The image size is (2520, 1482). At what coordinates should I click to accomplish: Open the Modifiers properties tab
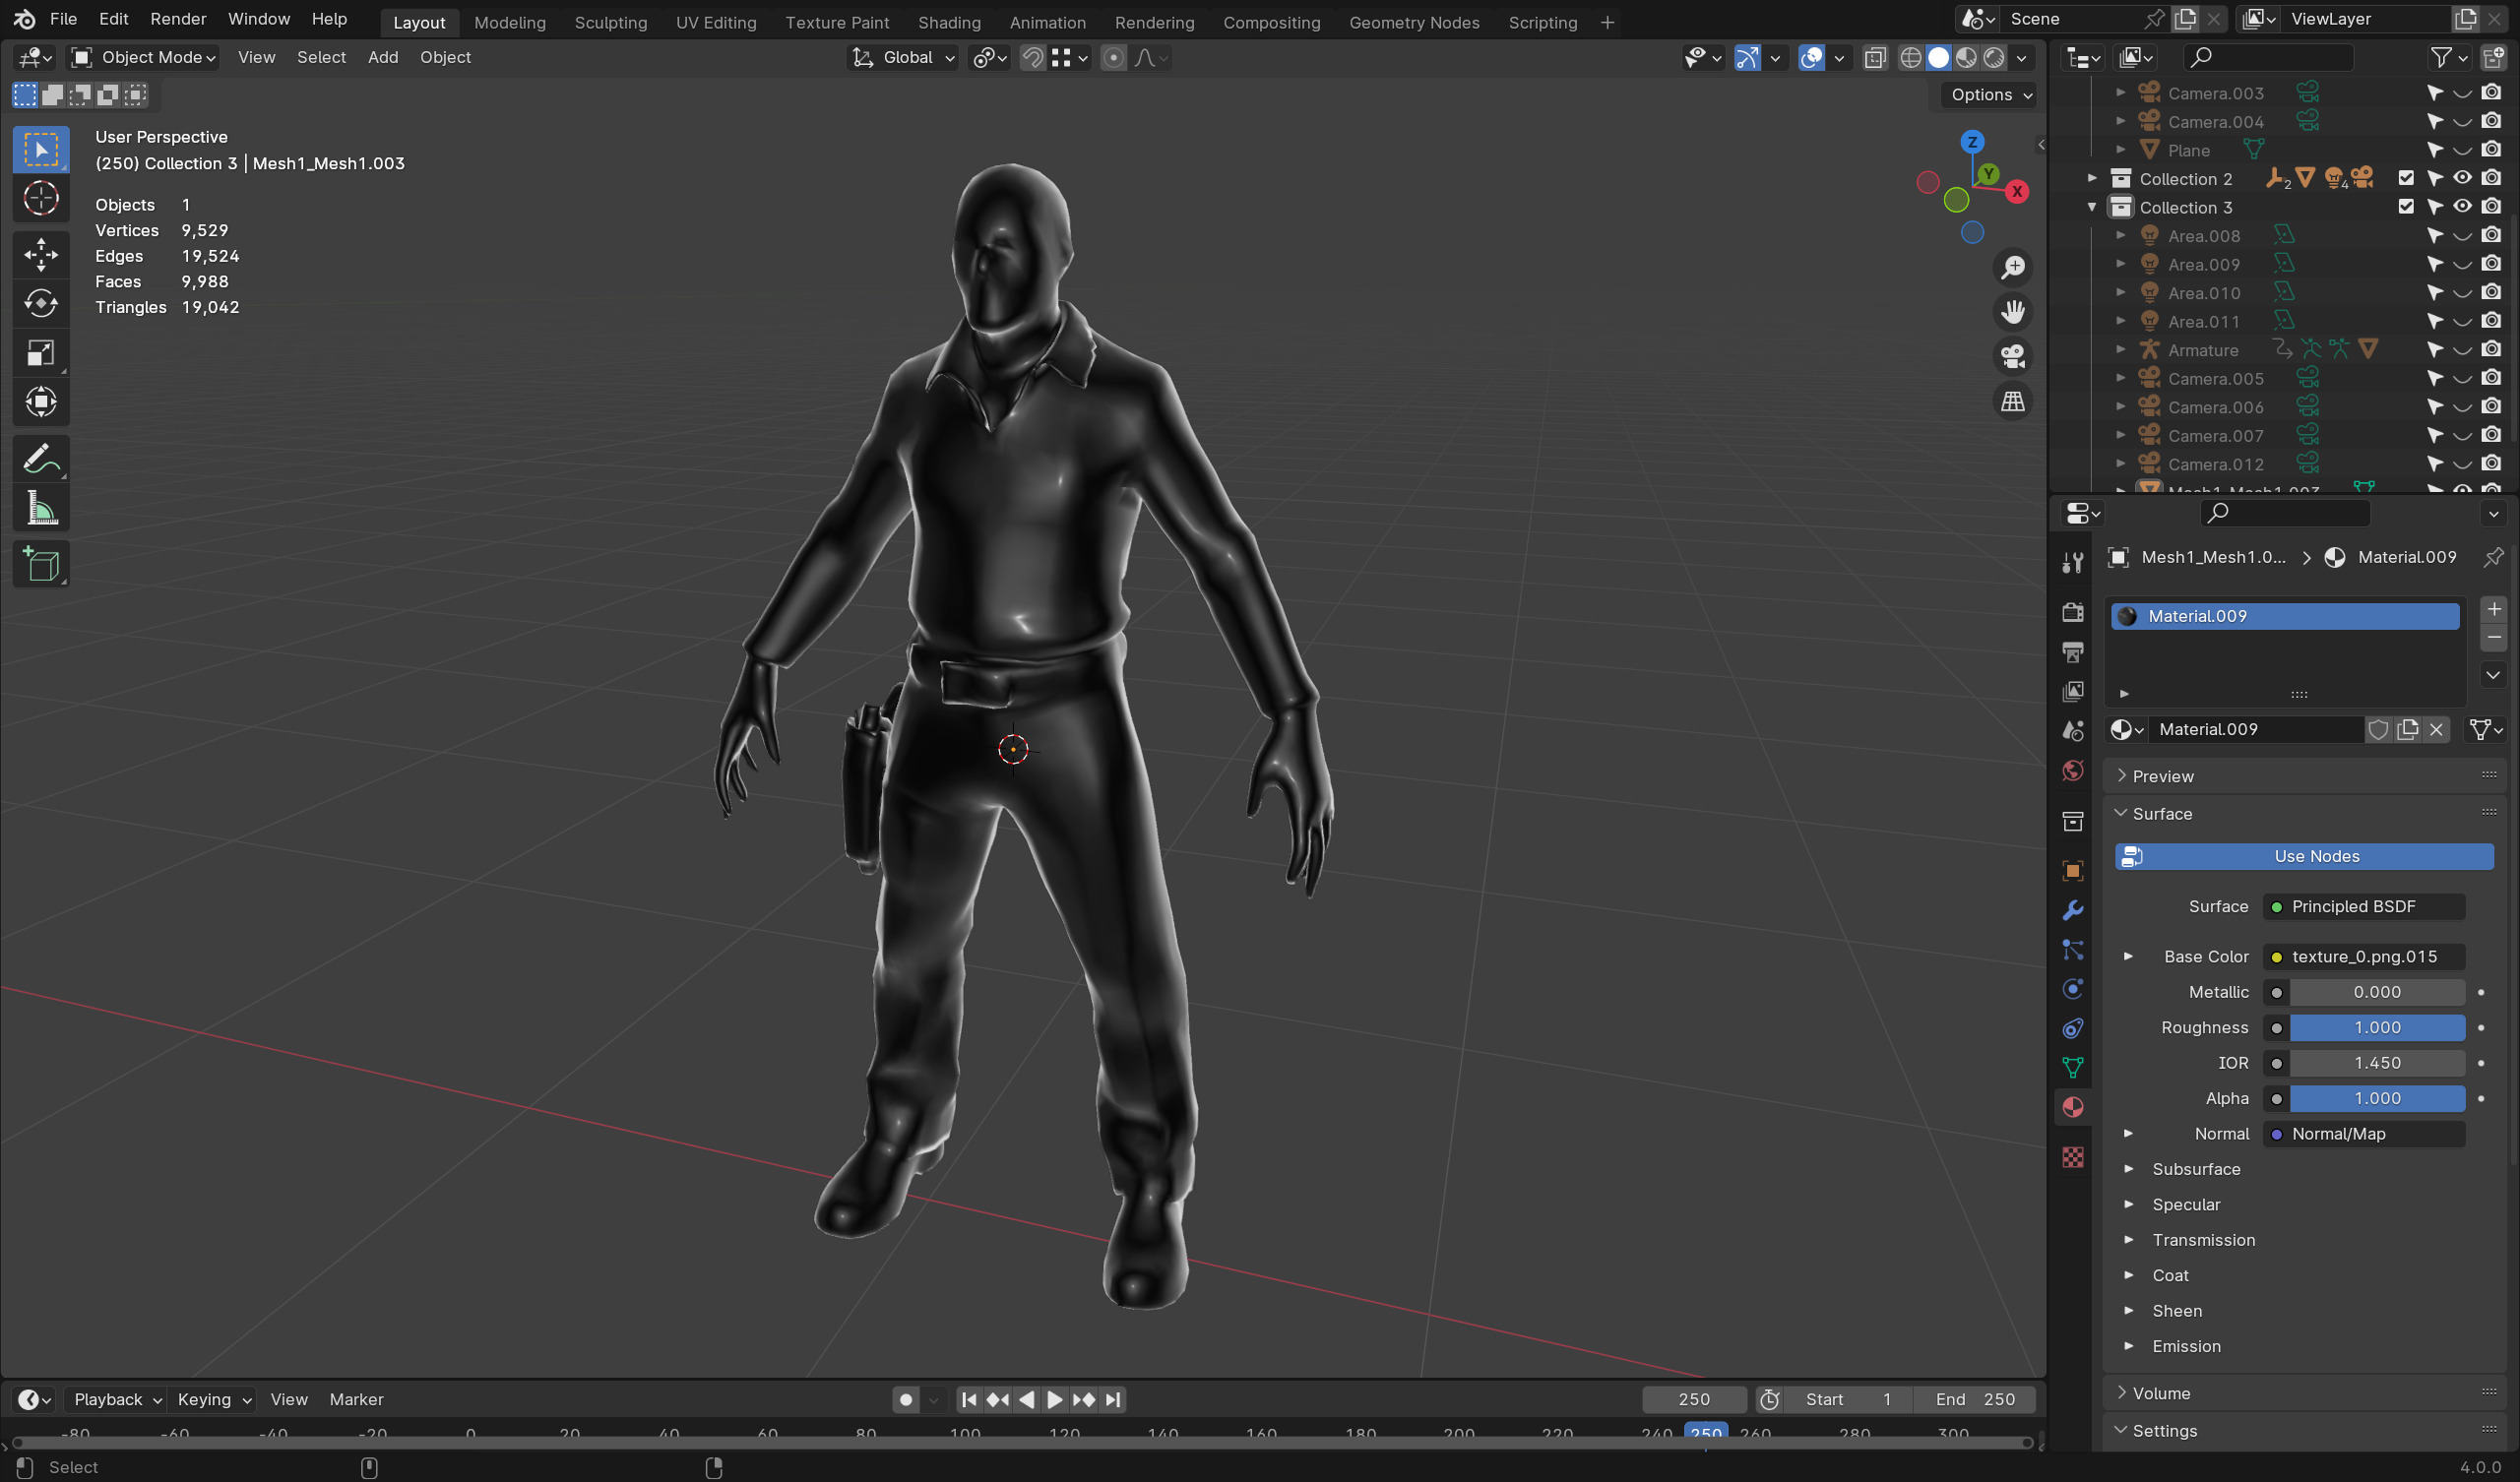coord(2072,910)
